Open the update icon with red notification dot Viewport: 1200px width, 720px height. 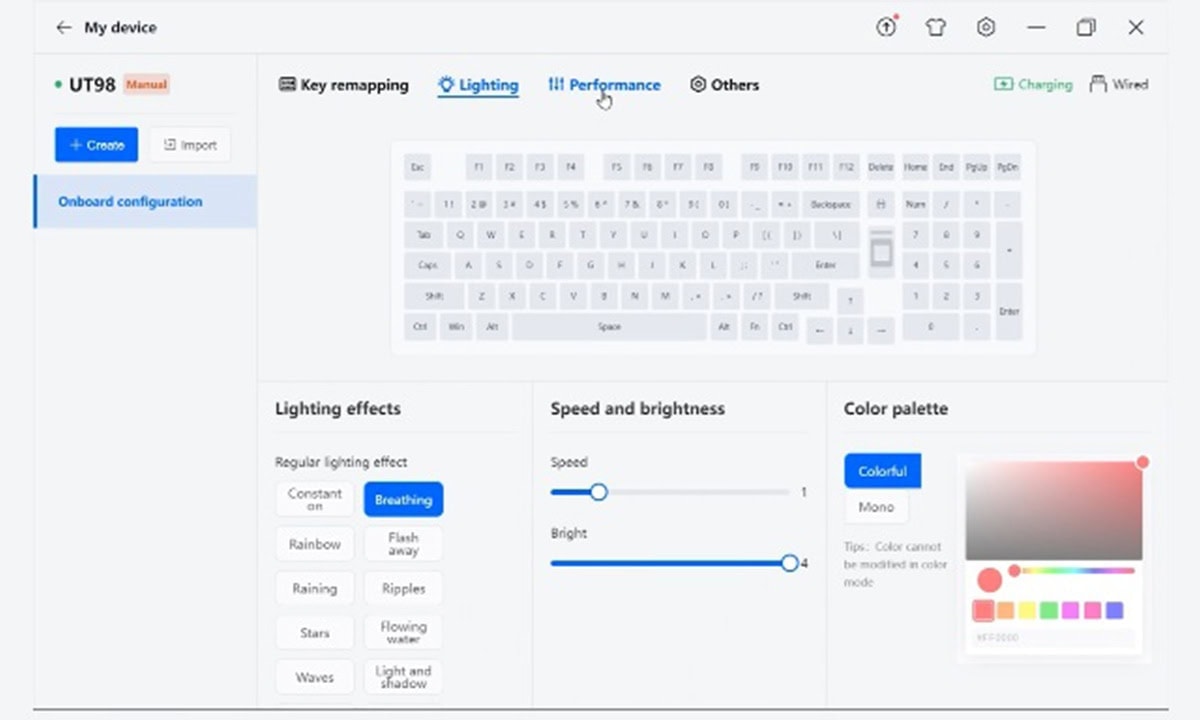pyautogui.click(x=886, y=28)
